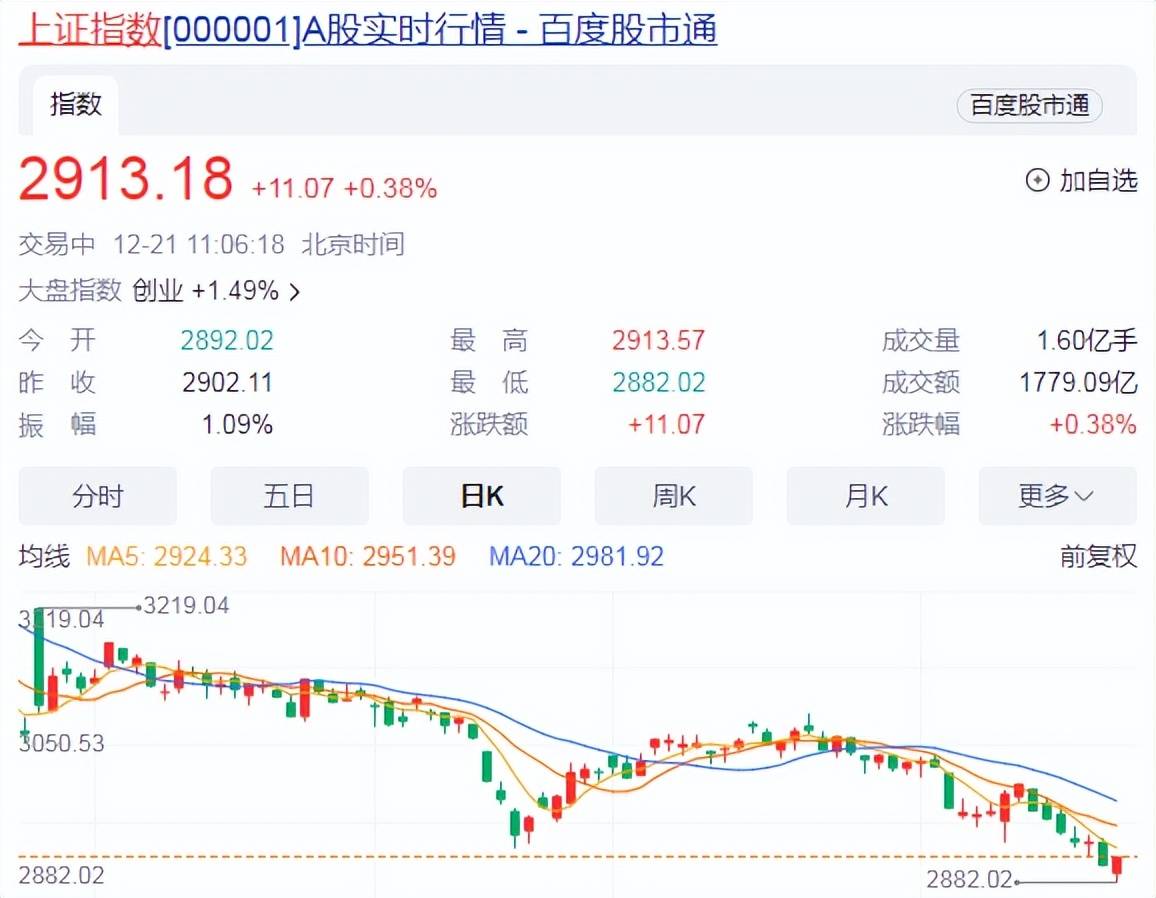Click 成交量 value 1.60亿手
1156x898 pixels.
pyautogui.click(x=1087, y=340)
